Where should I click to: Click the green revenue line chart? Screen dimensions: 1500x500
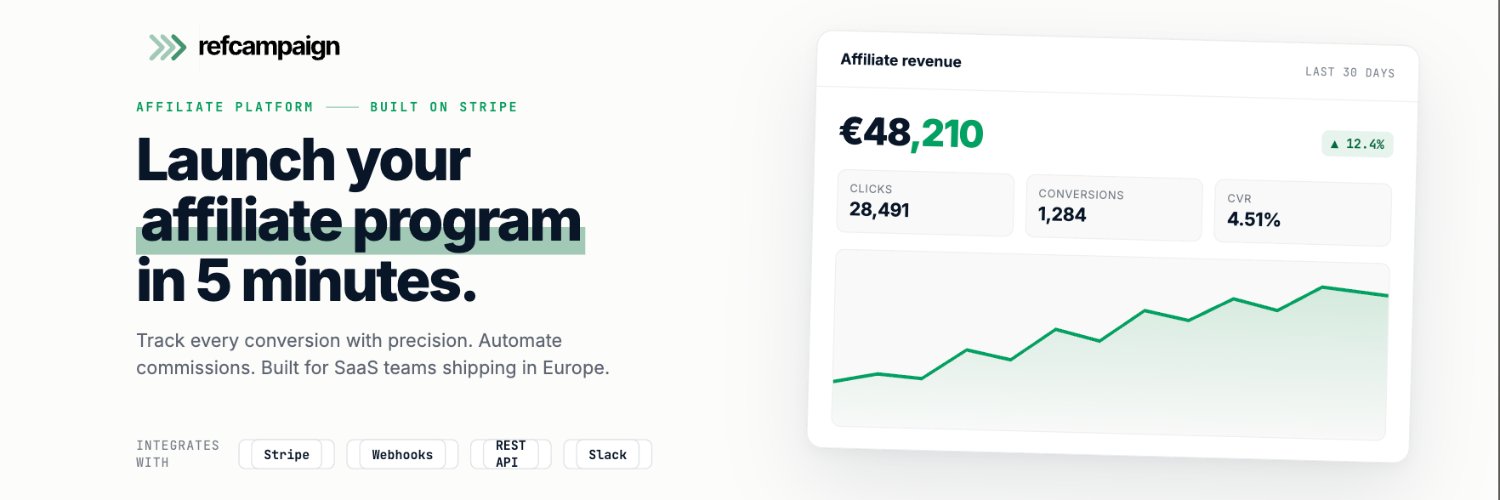tap(1110, 345)
